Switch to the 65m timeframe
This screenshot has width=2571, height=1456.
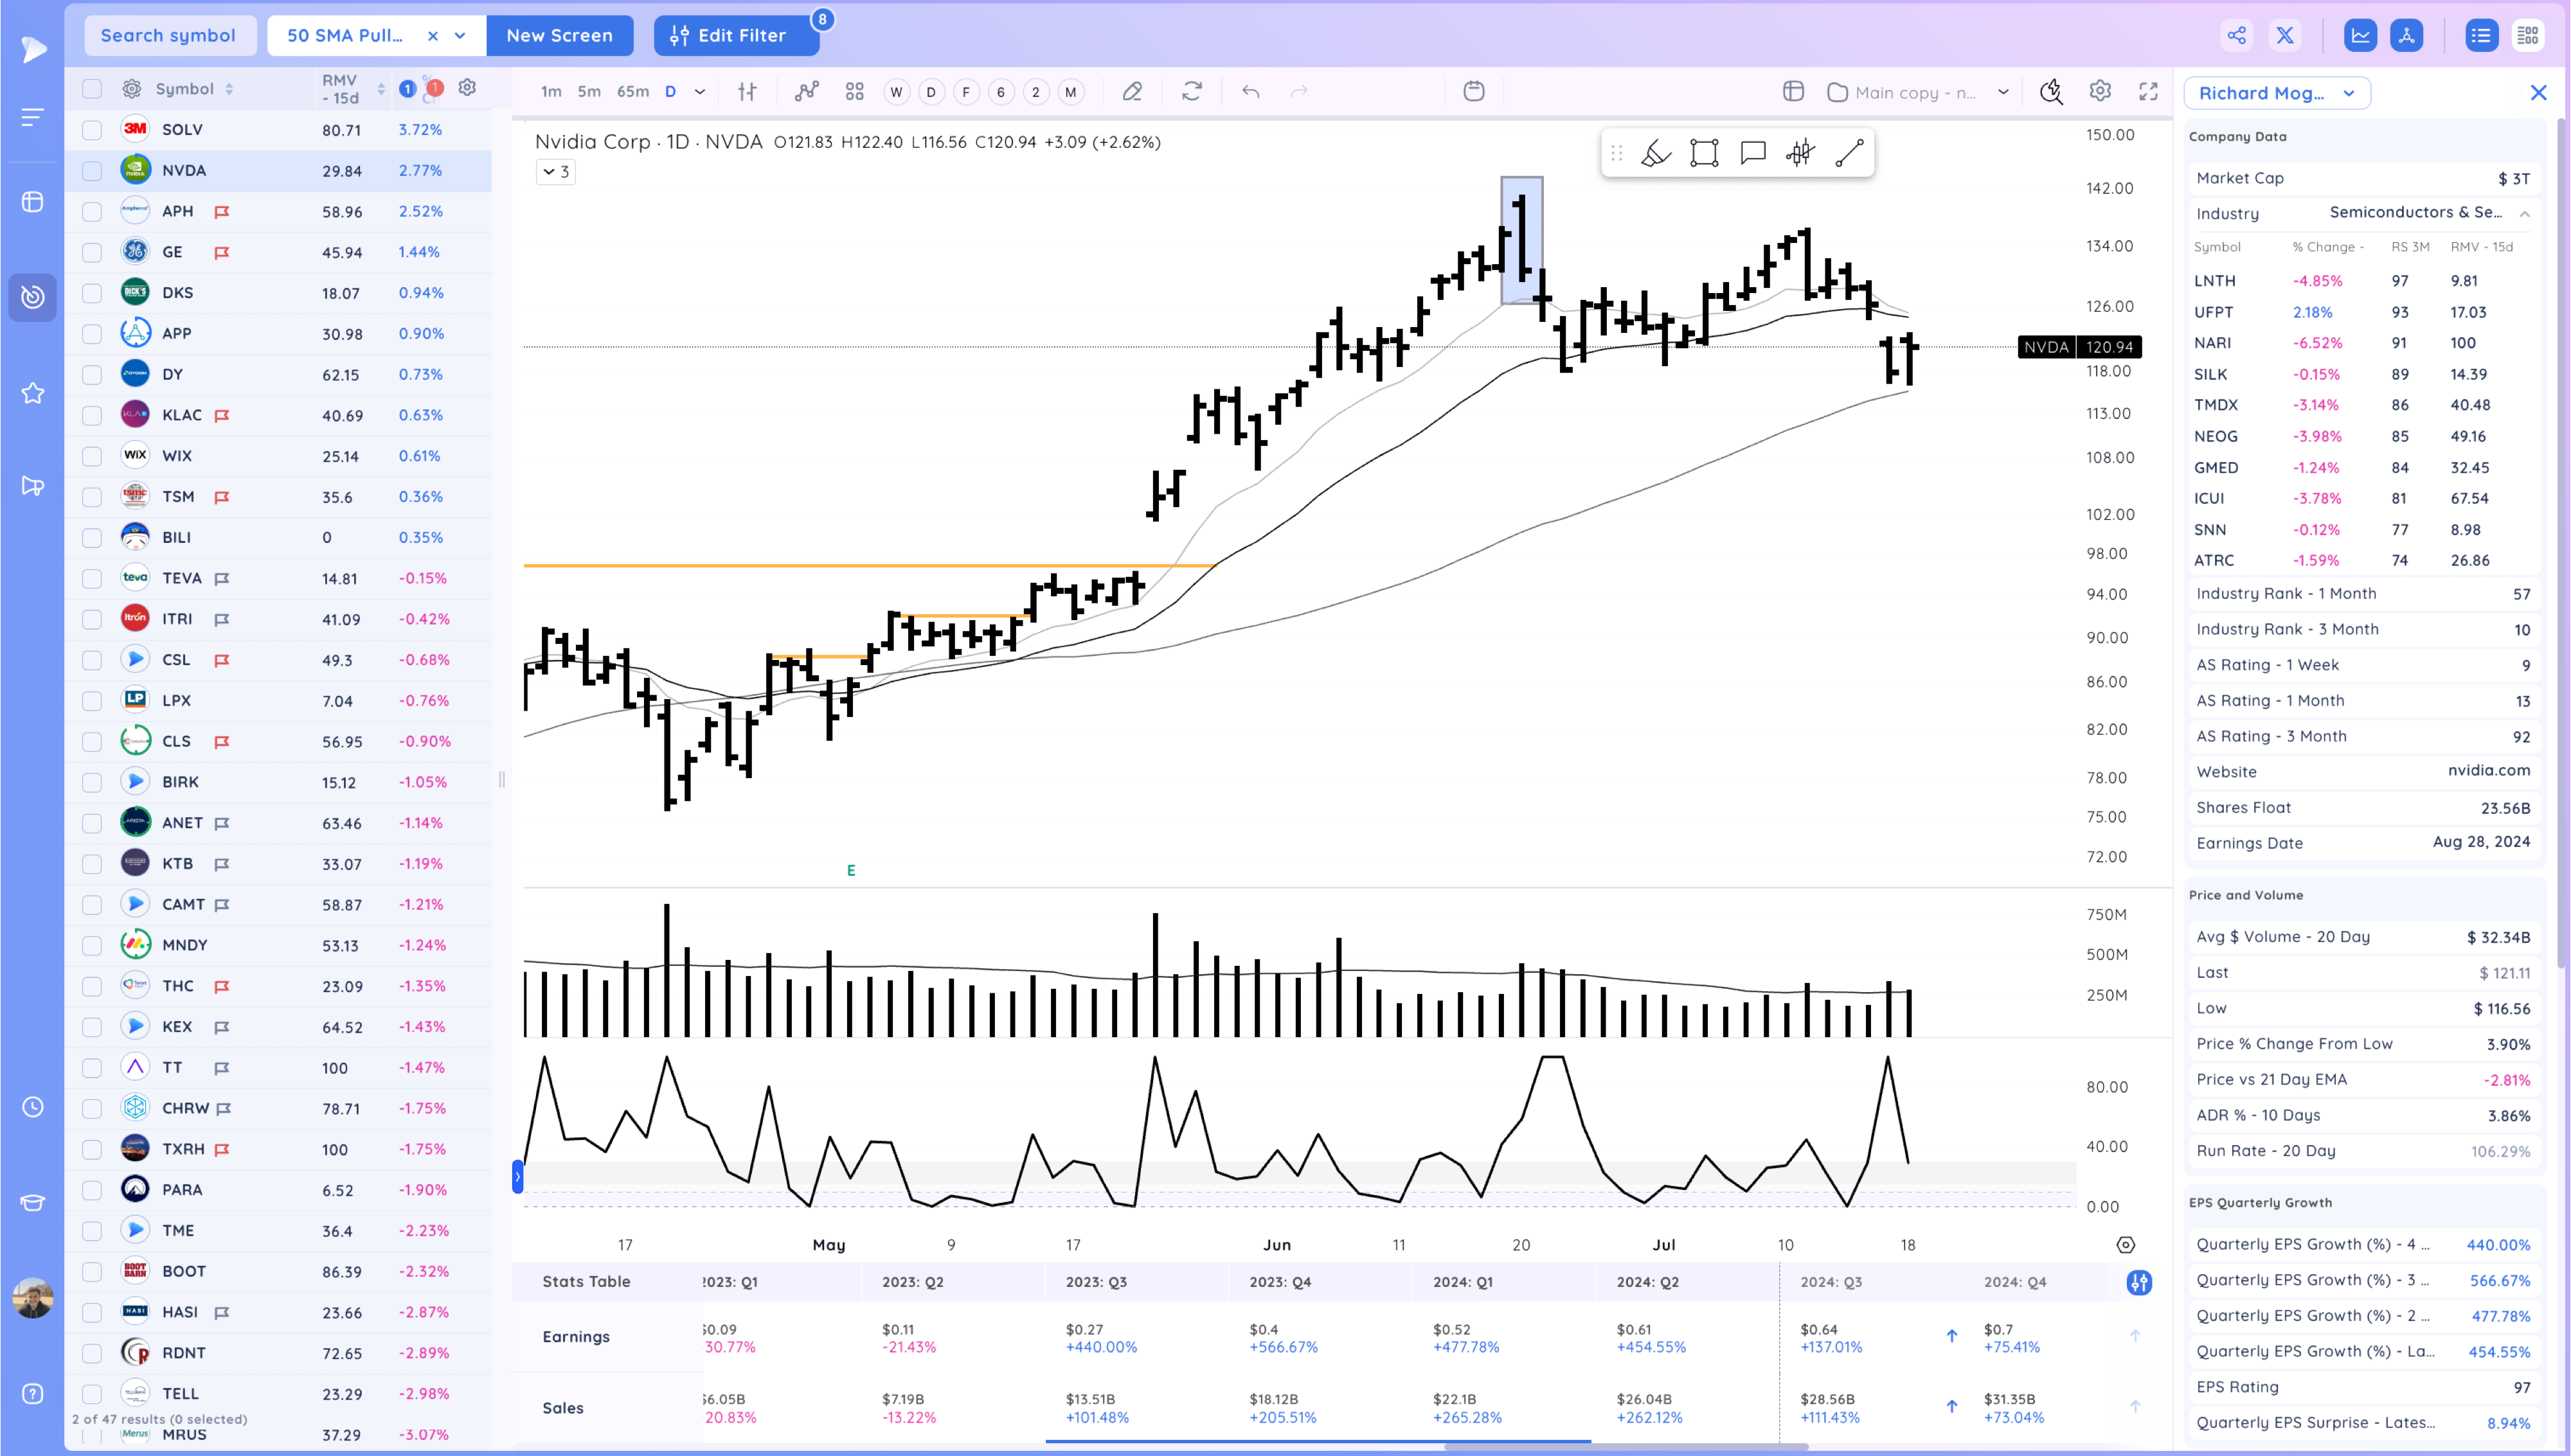pyautogui.click(x=632, y=92)
